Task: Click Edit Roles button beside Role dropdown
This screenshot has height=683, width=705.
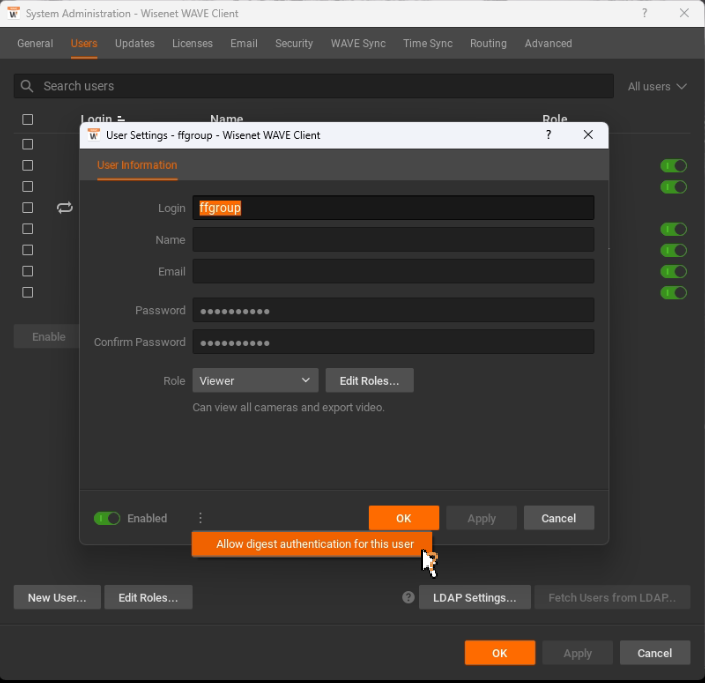Action: click(x=370, y=380)
